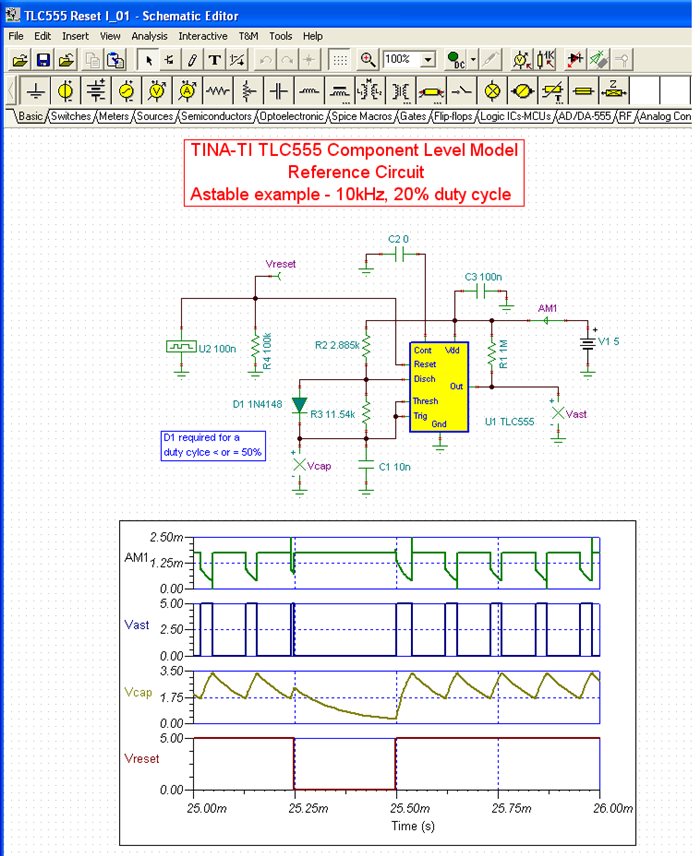Switch to the Switches component tab
Viewport: 700px width, 856px height.
[x=71, y=116]
